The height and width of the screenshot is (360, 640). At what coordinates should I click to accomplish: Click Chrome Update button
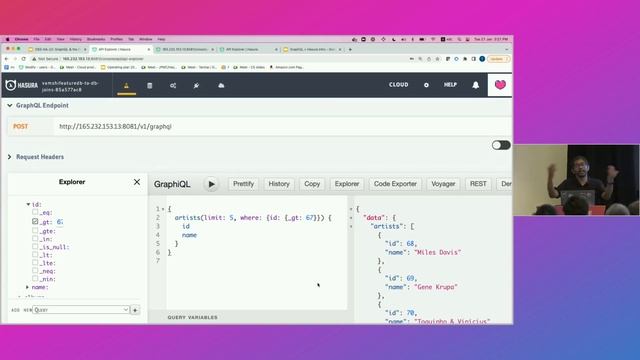[x=499, y=59]
